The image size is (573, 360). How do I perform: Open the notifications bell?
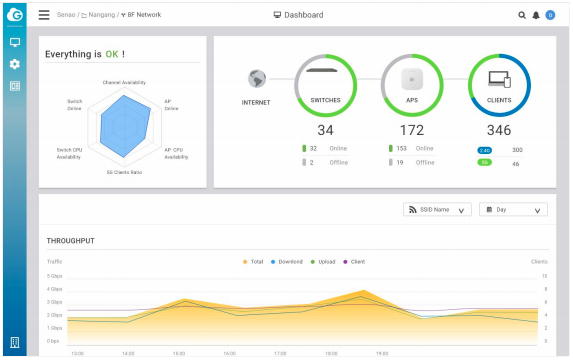point(536,15)
